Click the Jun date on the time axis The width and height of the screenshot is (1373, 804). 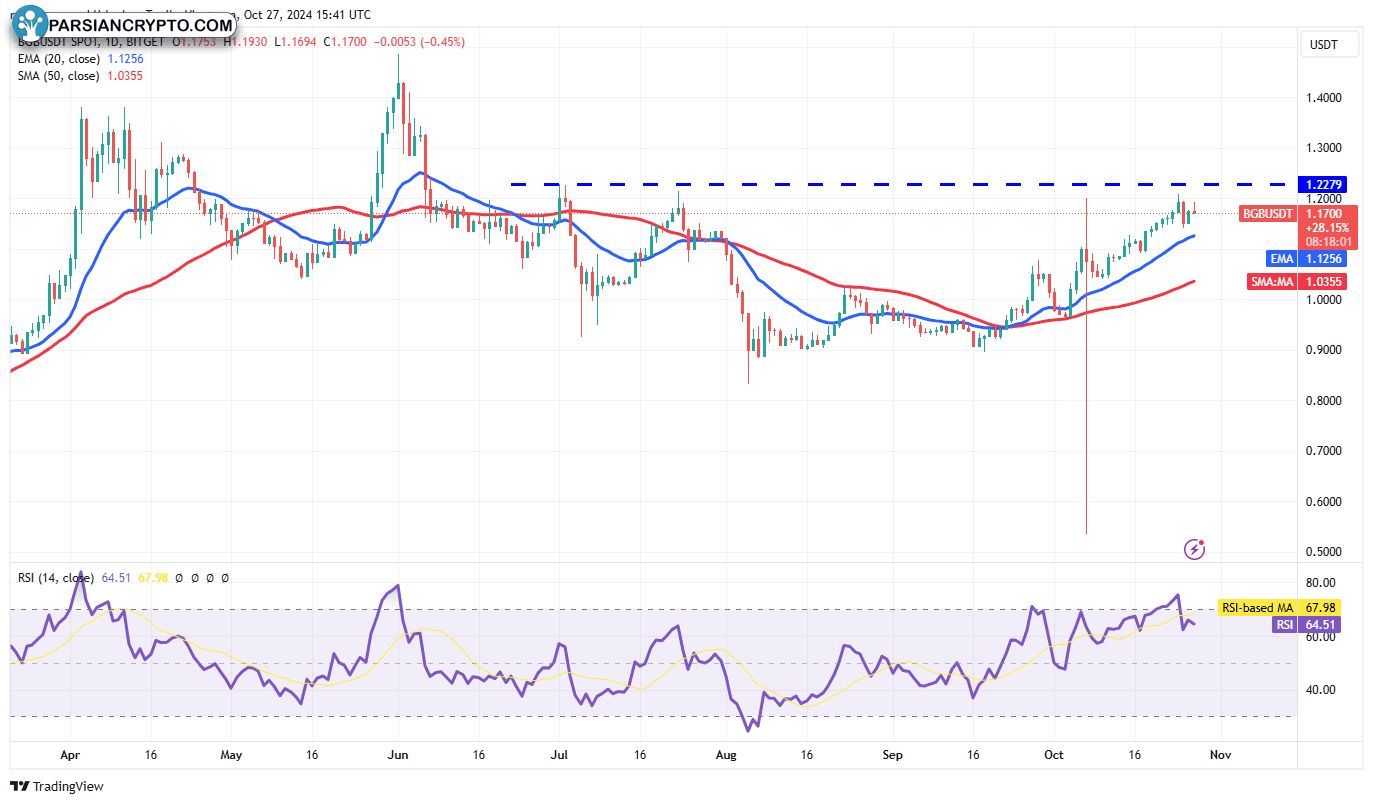click(399, 756)
